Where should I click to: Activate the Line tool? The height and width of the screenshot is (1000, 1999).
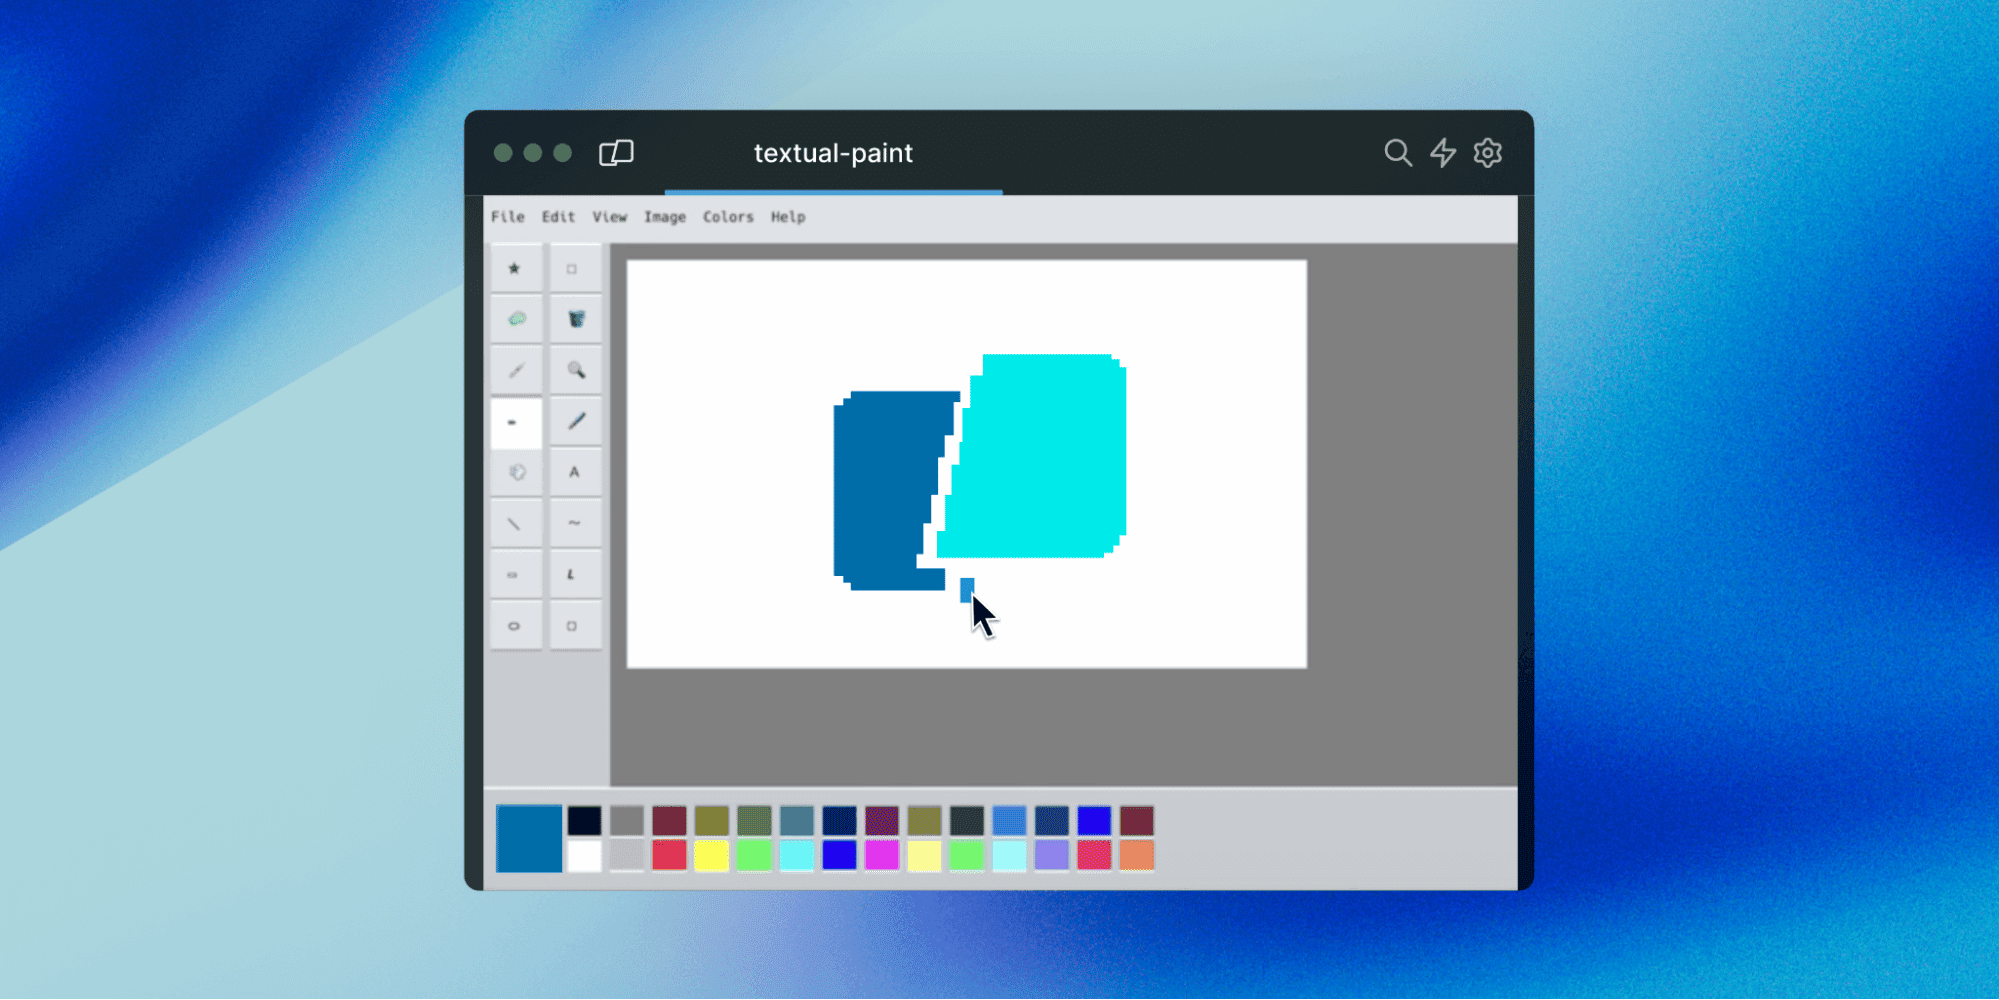[516, 522]
